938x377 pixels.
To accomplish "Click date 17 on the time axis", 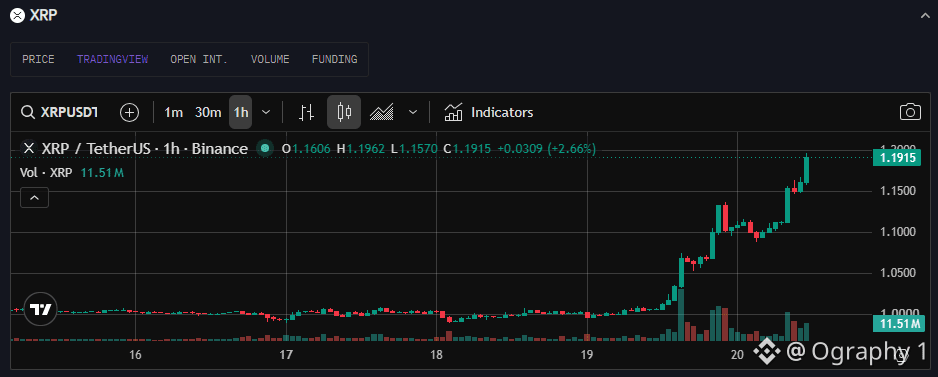I will 286,355.
